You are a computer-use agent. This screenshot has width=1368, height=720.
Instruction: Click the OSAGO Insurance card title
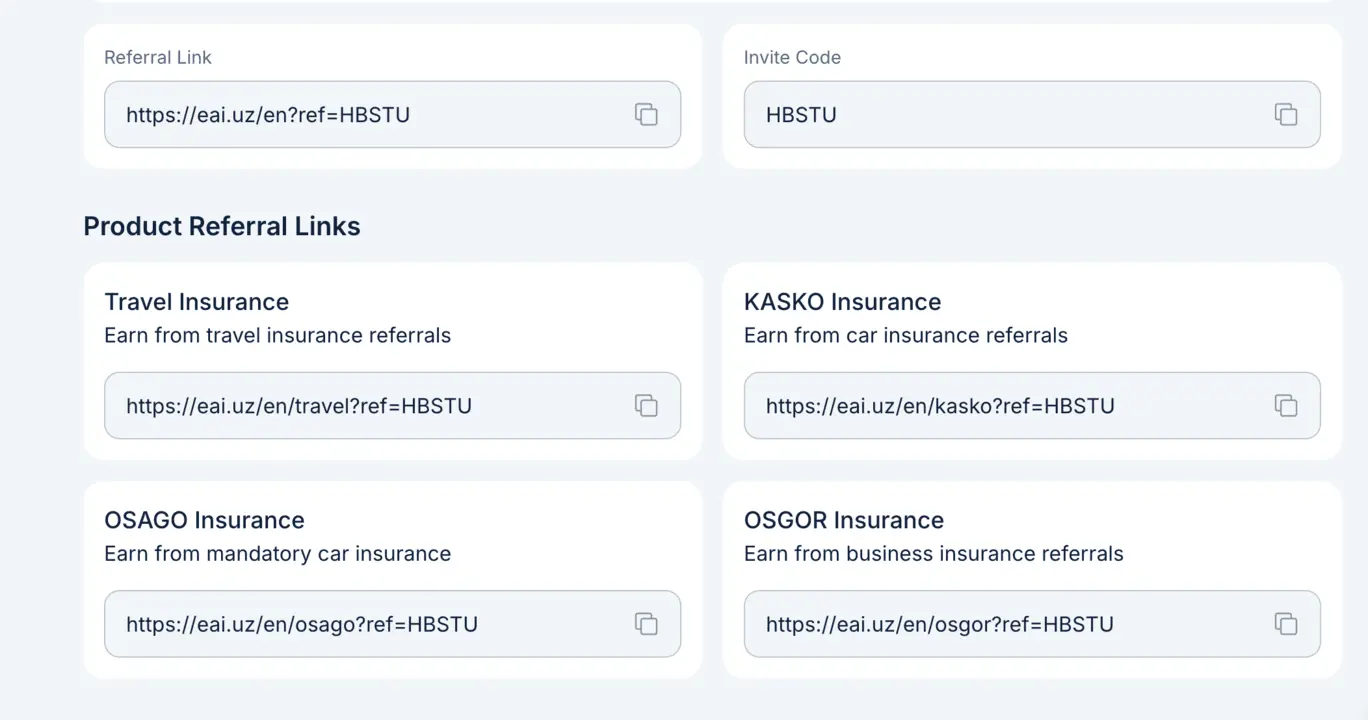pyautogui.click(x=204, y=520)
